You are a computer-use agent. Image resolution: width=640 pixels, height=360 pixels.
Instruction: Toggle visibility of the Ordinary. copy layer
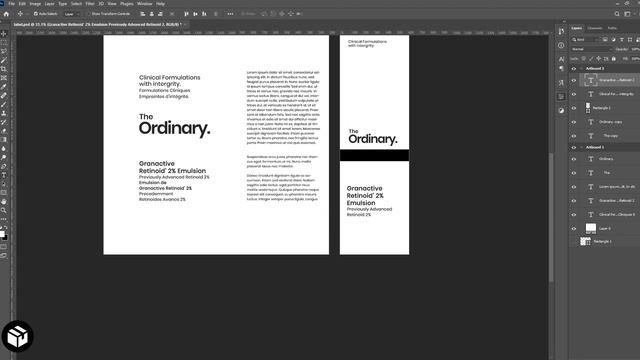tap(573, 122)
